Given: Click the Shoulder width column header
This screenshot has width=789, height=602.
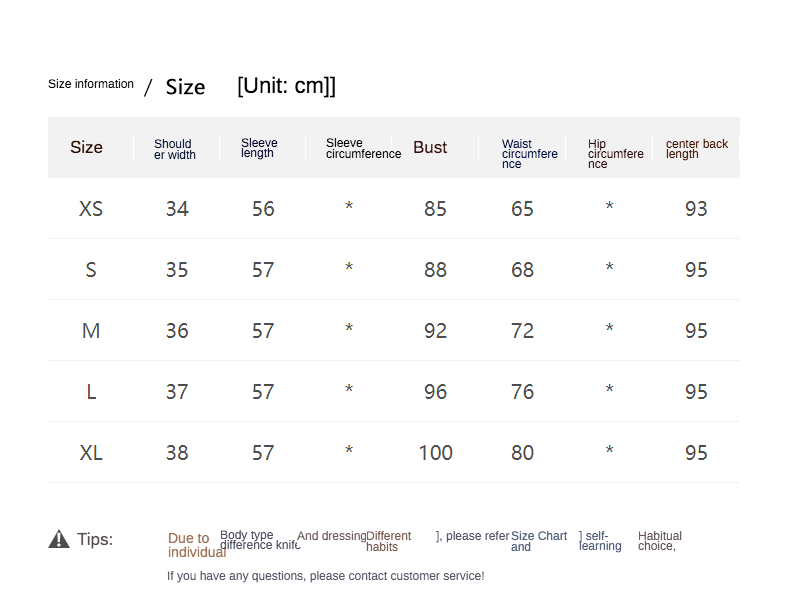Looking at the screenshot, I should (174, 149).
